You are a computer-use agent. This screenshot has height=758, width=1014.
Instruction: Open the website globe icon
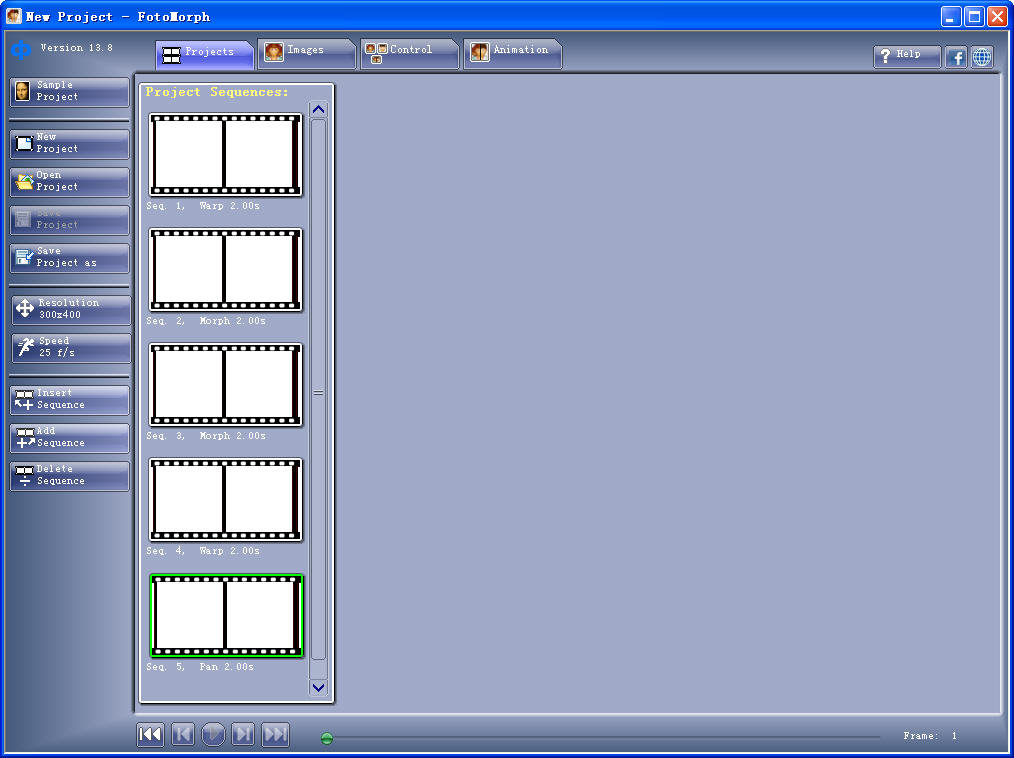point(982,57)
